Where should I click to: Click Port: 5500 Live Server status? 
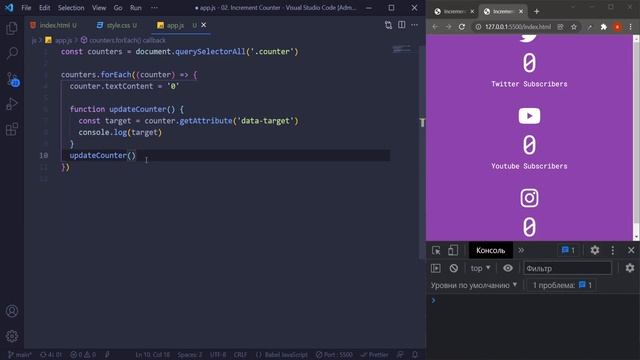click(334, 355)
